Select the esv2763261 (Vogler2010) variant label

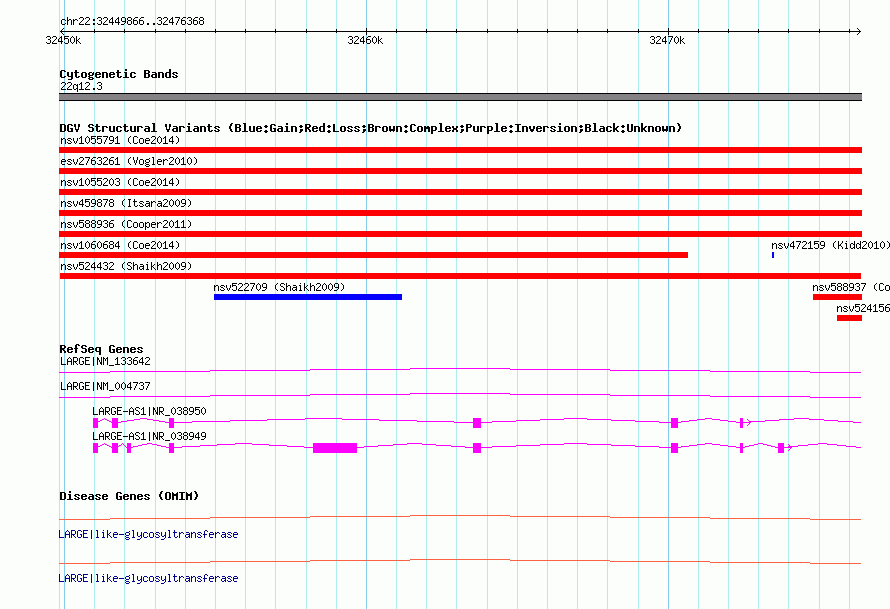click(x=129, y=161)
